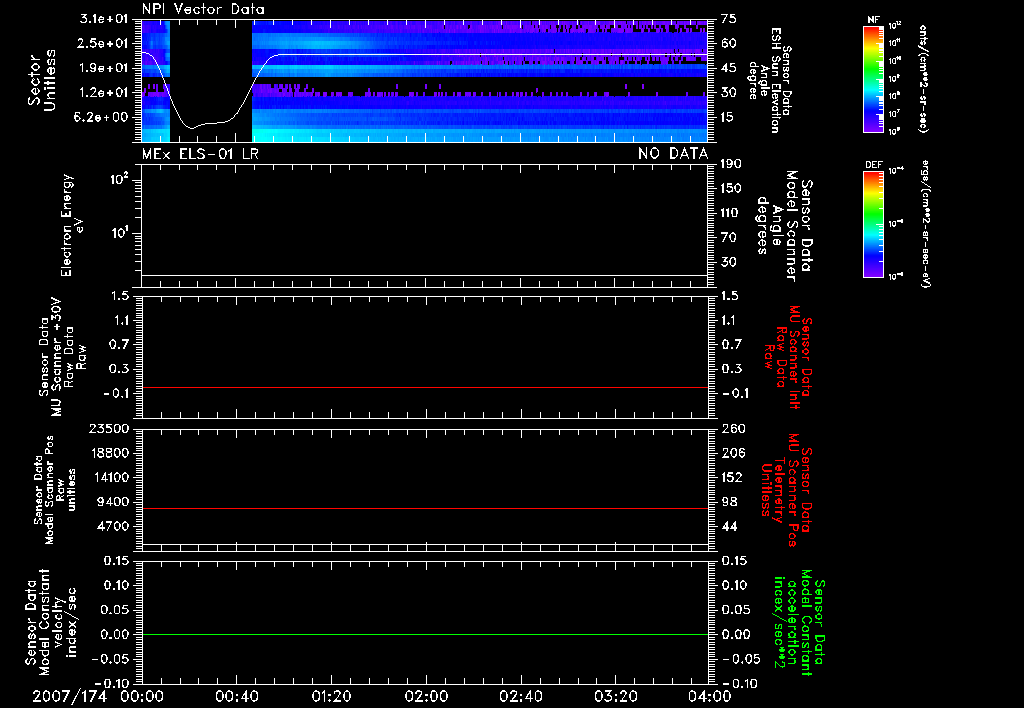
Task: Click the 'NPI Vector Data' panel title
Action: click(203, 9)
